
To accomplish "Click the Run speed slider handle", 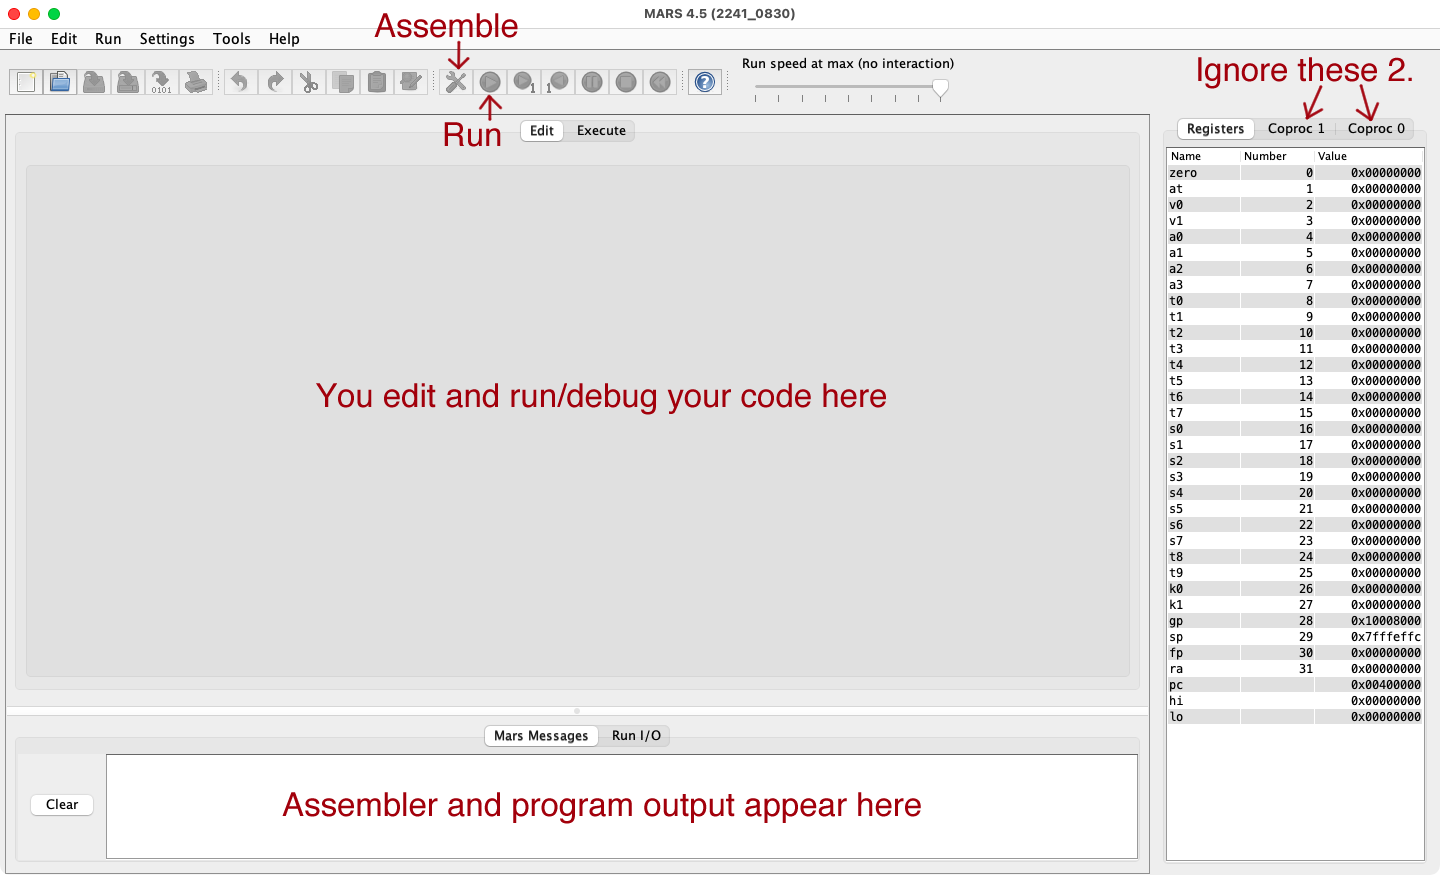I will (940, 88).
